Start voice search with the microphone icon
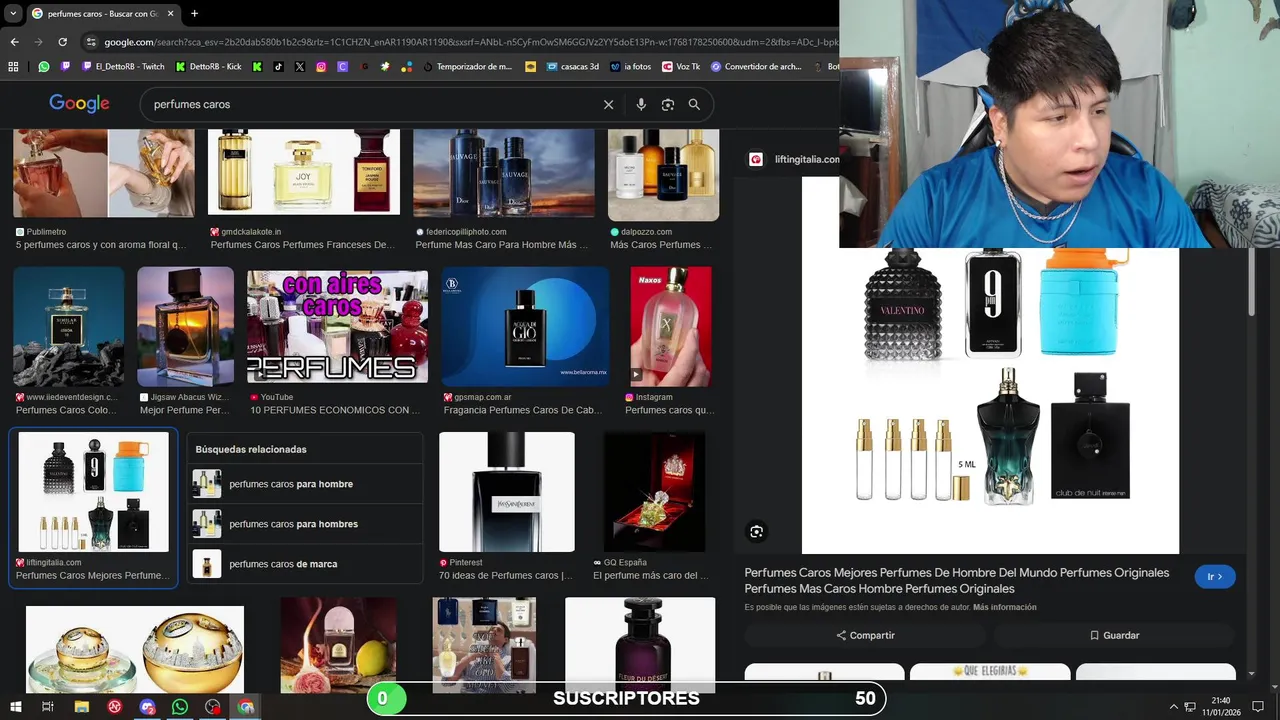Image resolution: width=1280 pixels, height=720 pixels. click(x=641, y=104)
